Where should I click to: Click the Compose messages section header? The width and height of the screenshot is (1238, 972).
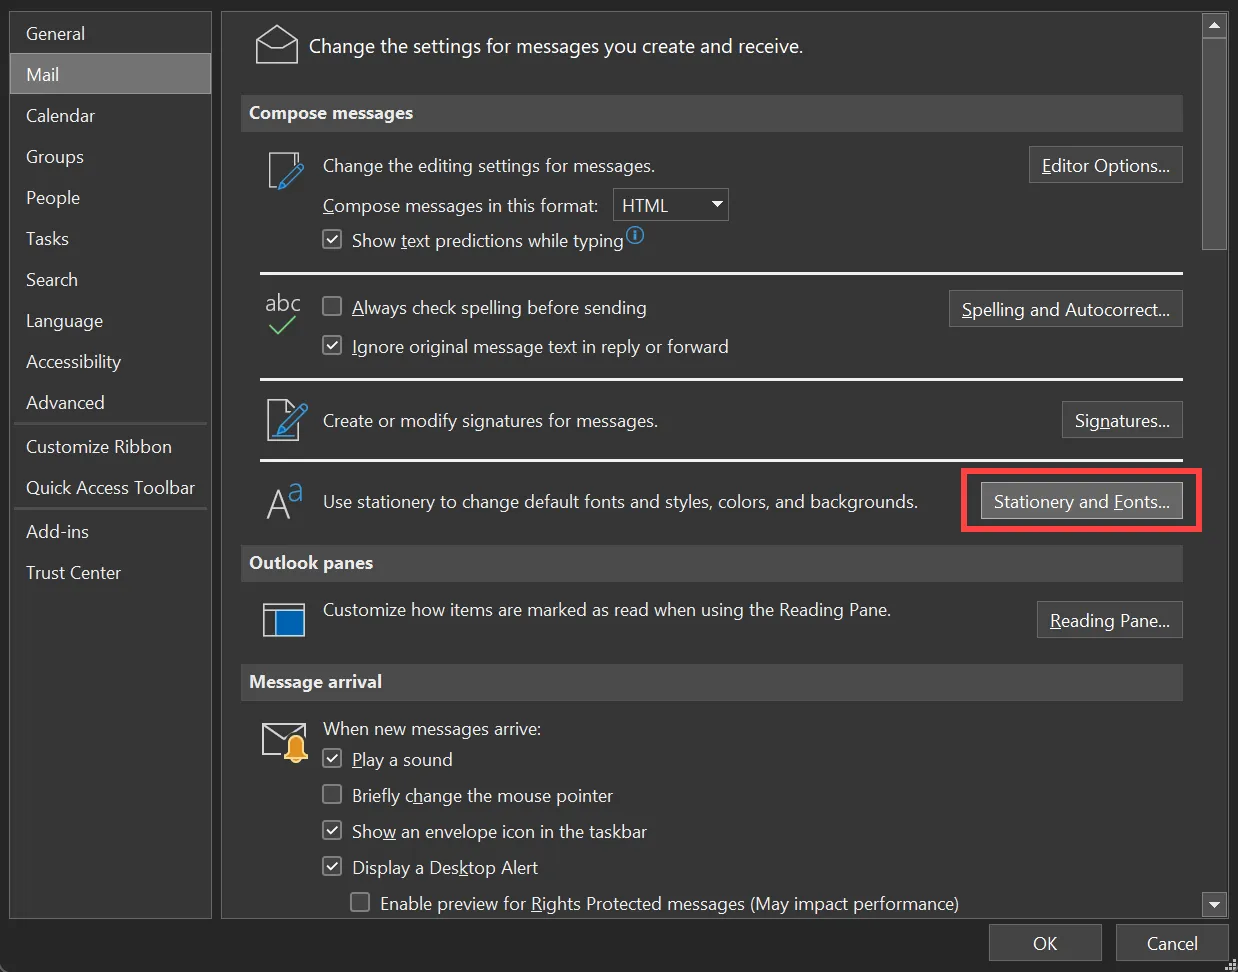[x=712, y=113]
